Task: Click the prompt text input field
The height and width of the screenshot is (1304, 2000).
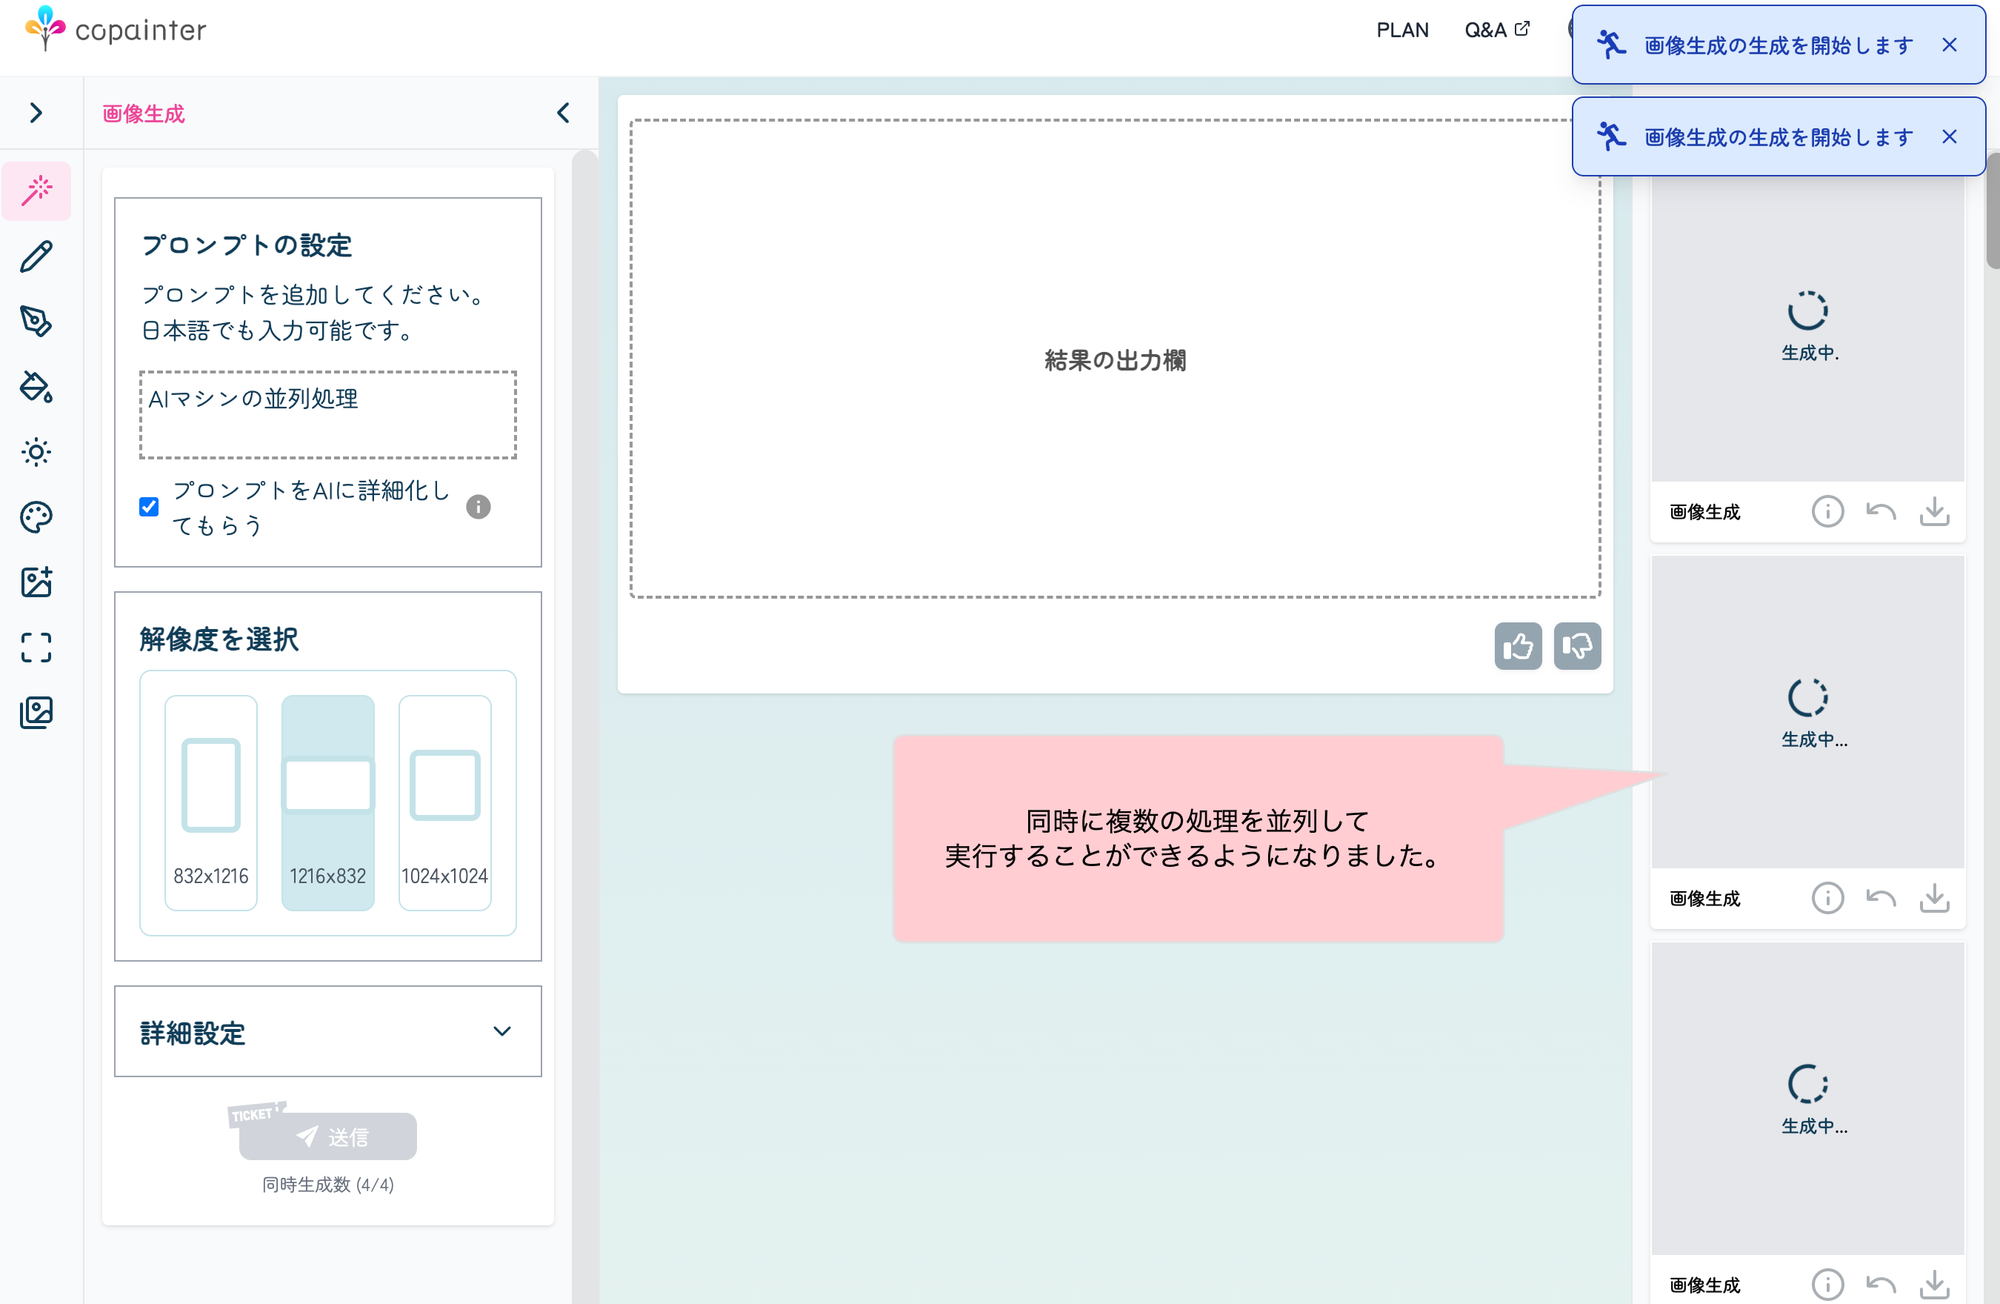Action: pos(328,415)
